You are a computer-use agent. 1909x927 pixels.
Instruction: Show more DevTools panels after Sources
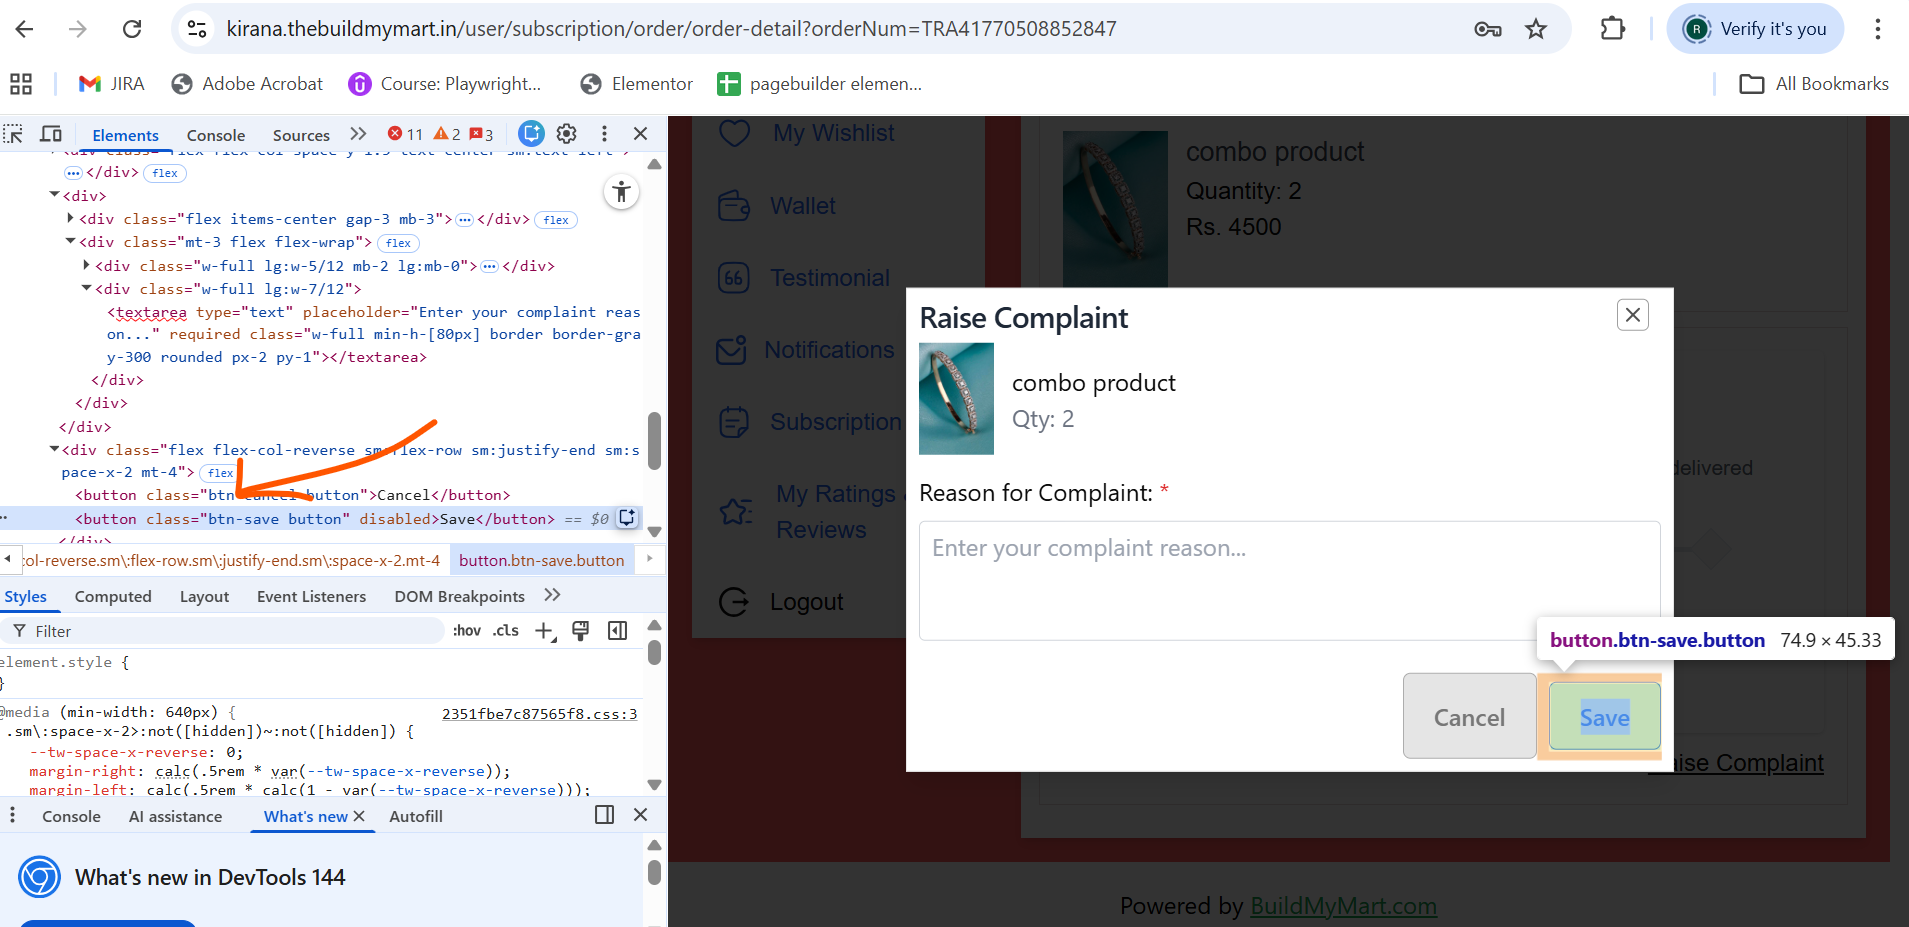click(x=358, y=134)
